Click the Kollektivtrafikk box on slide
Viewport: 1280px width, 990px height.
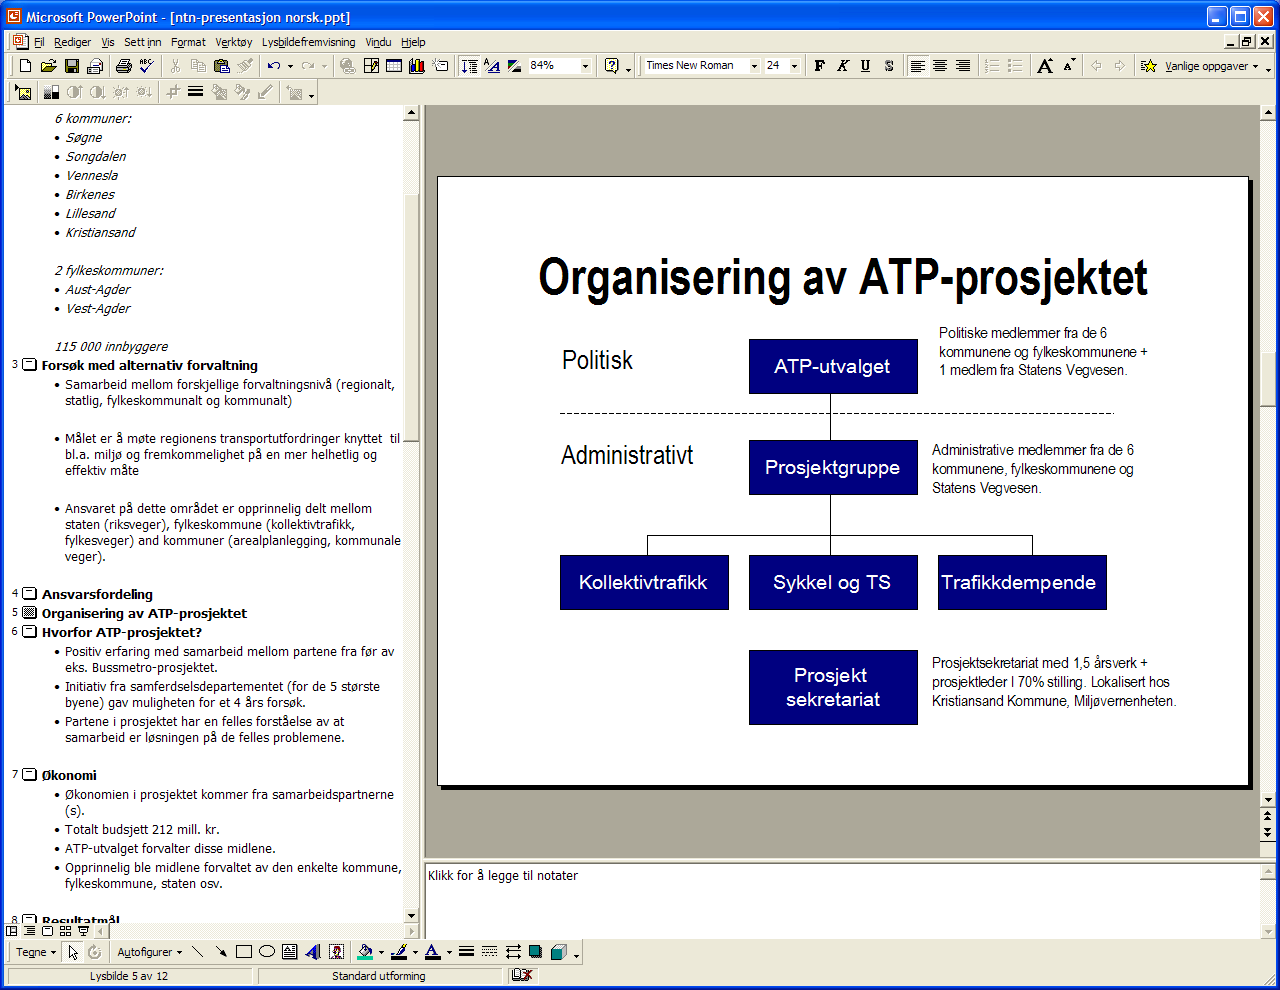[644, 582]
